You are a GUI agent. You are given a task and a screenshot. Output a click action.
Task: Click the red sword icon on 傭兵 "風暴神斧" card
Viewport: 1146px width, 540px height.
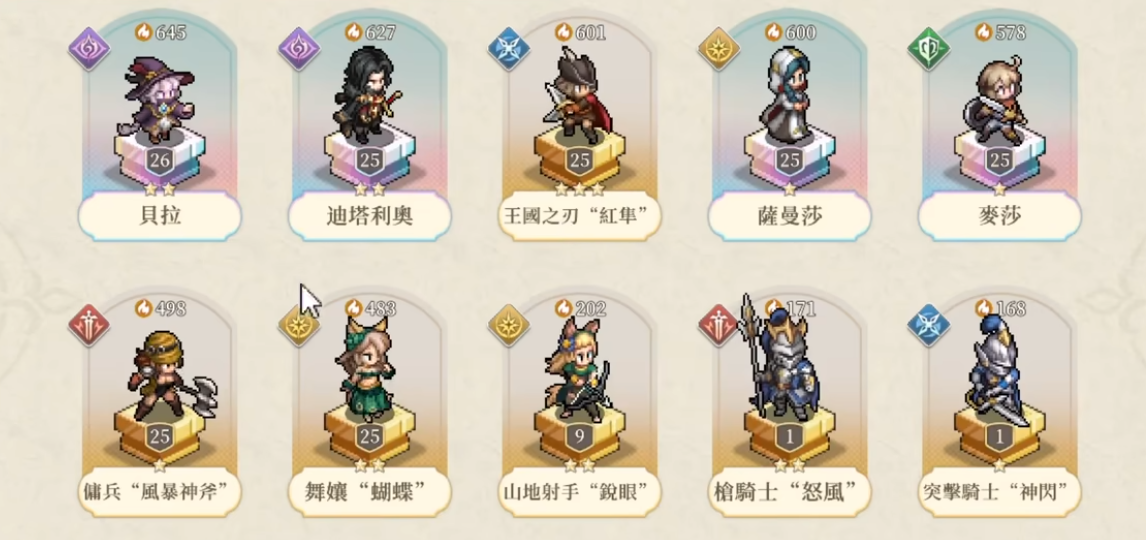click(x=89, y=326)
